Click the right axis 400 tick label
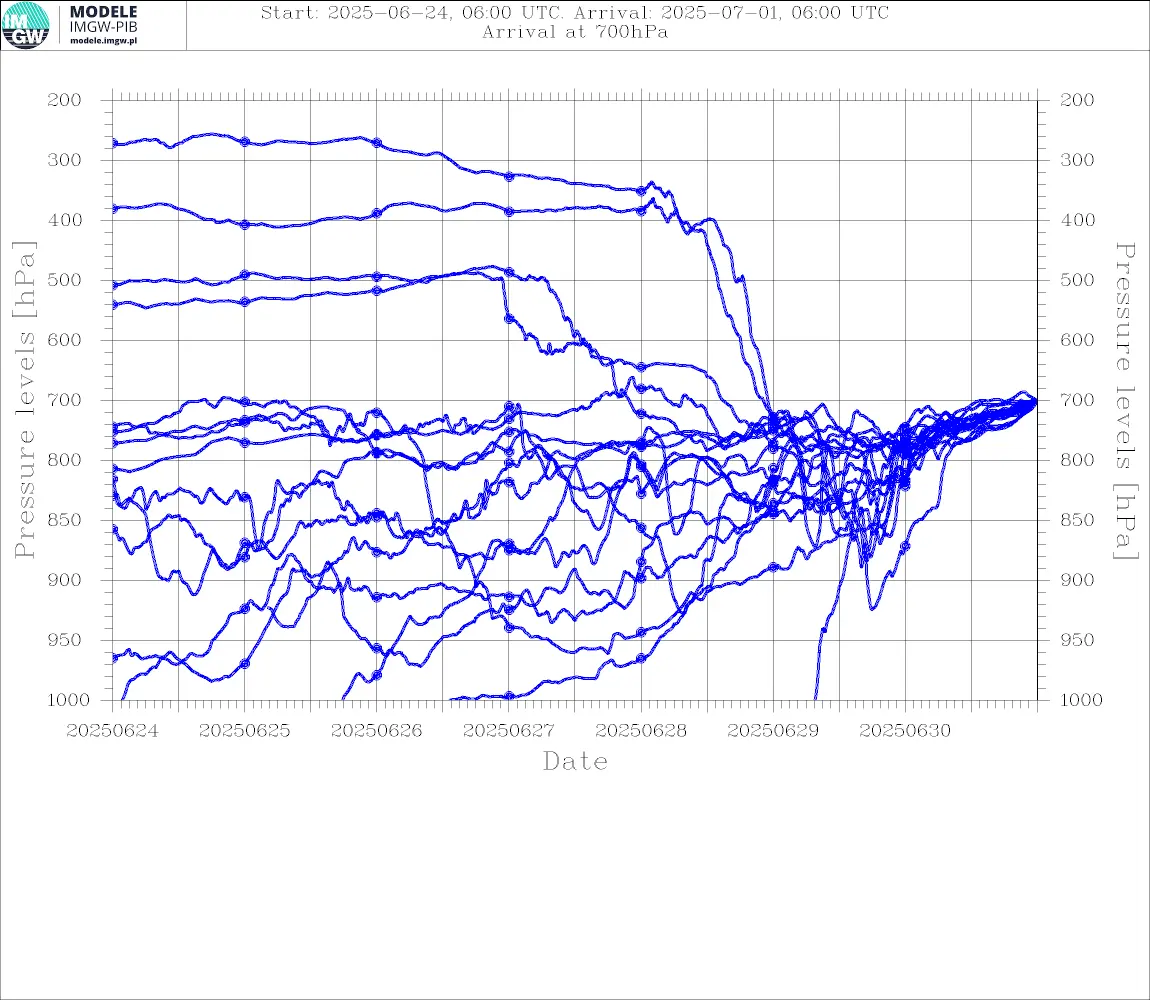This screenshot has height=1000, width=1150. [1077, 220]
